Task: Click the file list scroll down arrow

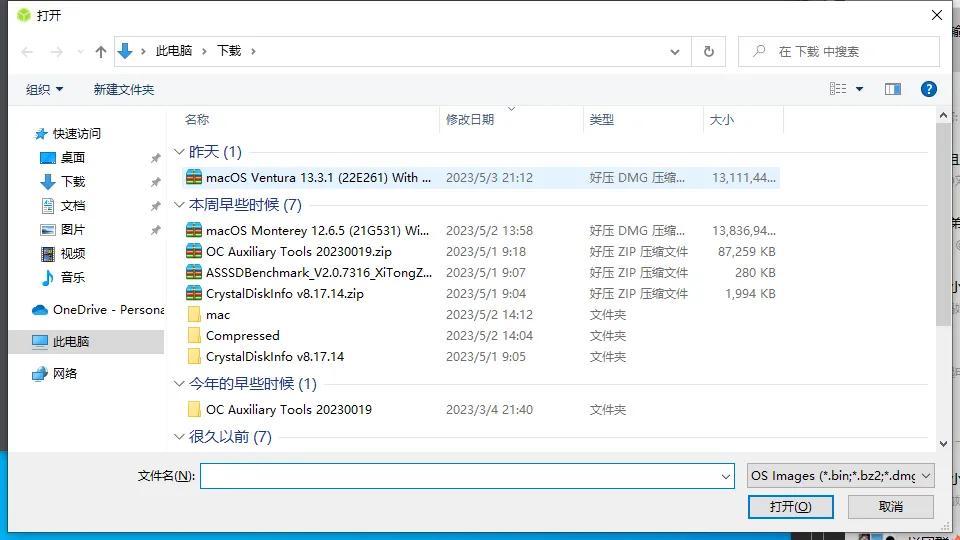Action: tap(943, 444)
